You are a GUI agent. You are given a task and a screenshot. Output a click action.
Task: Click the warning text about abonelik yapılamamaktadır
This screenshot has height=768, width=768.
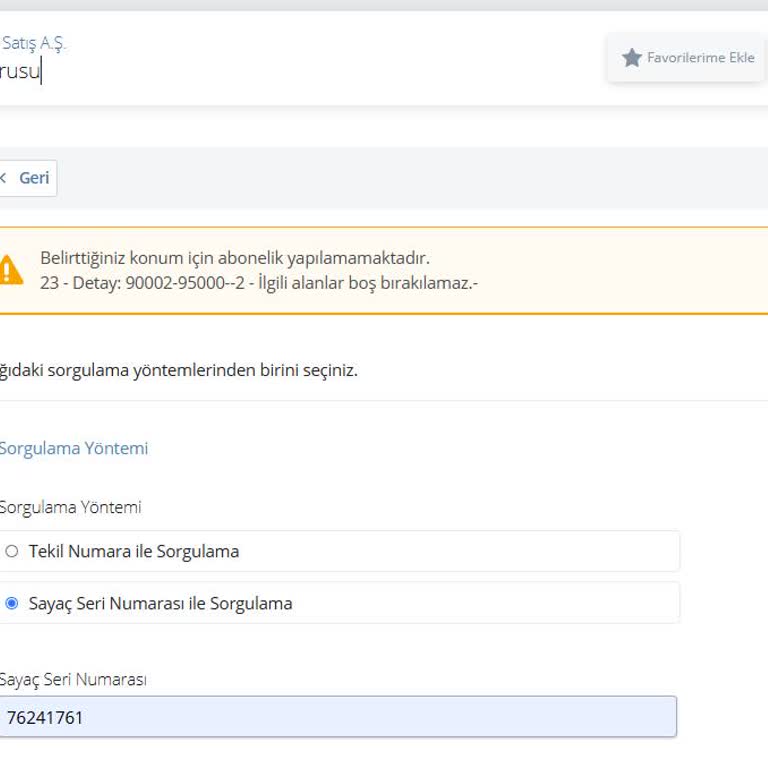[235, 258]
